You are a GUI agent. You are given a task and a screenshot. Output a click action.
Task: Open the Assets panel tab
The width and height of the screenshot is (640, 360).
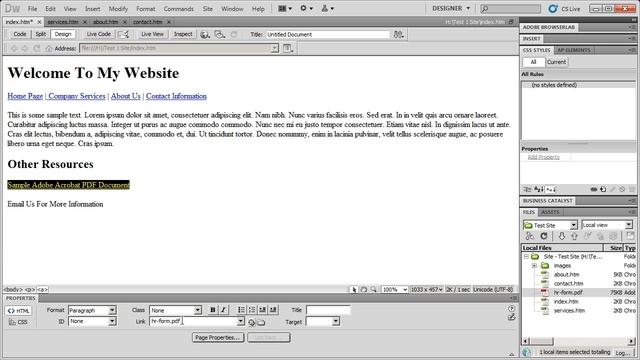[550, 212]
